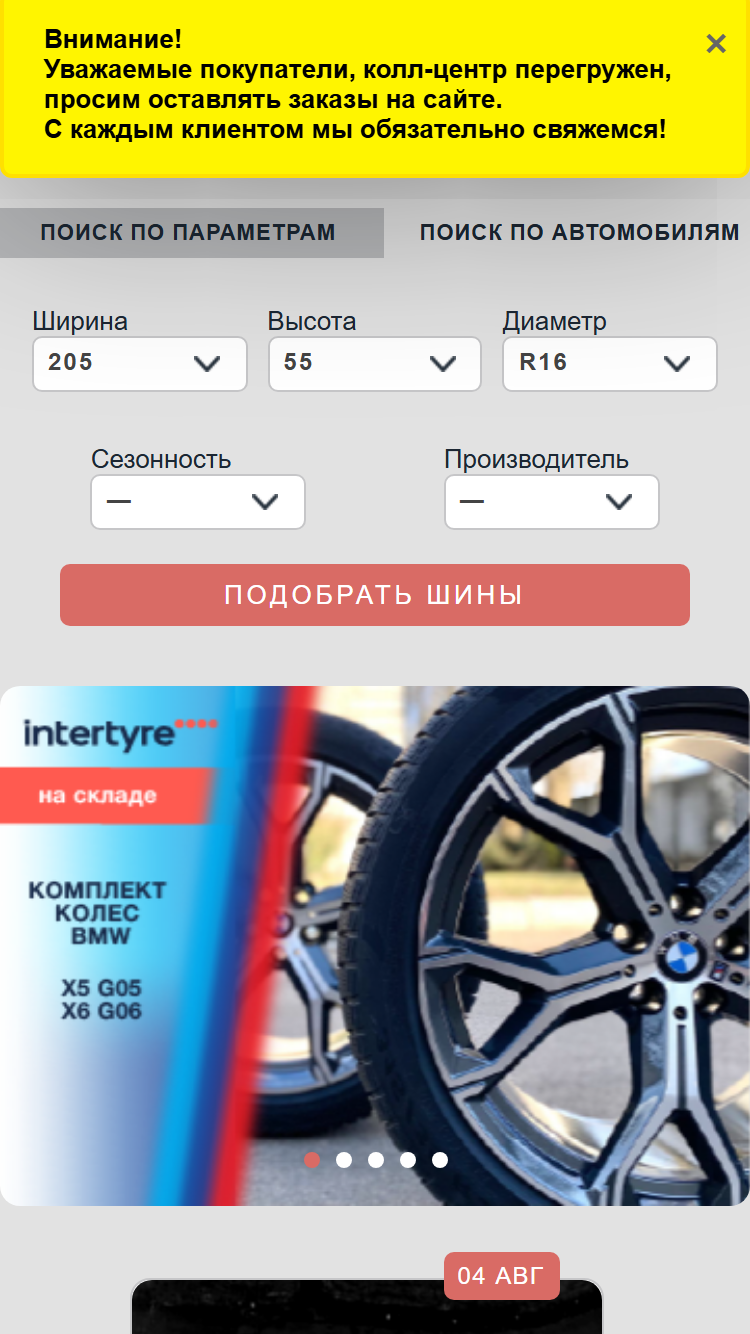Click the КОМПЛЕКТ КОЛЕС BMW banner text
The image size is (750, 1334).
tap(98, 913)
